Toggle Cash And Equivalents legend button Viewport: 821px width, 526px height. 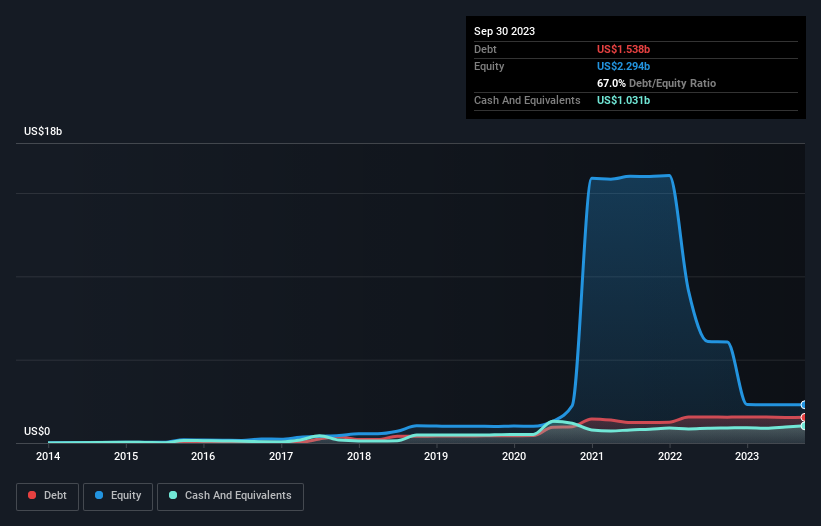click(230, 496)
